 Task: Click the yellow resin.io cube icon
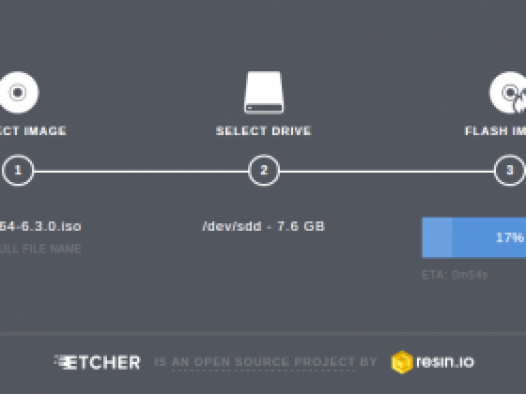tap(402, 362)
